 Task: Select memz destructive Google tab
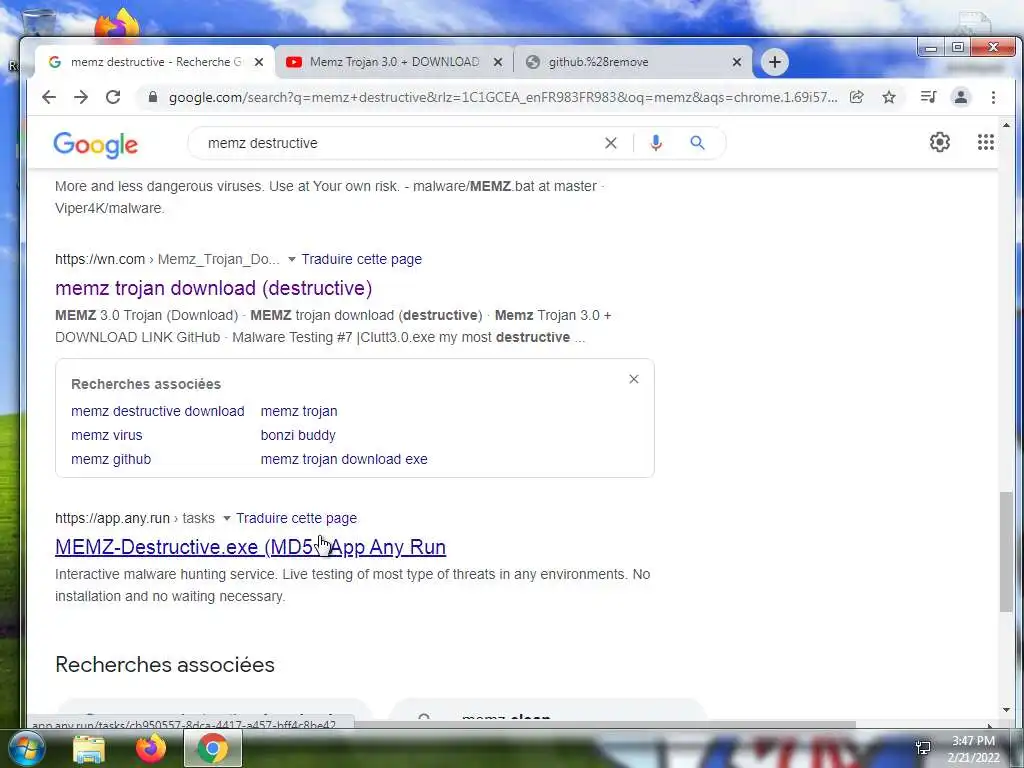(155, 62)
